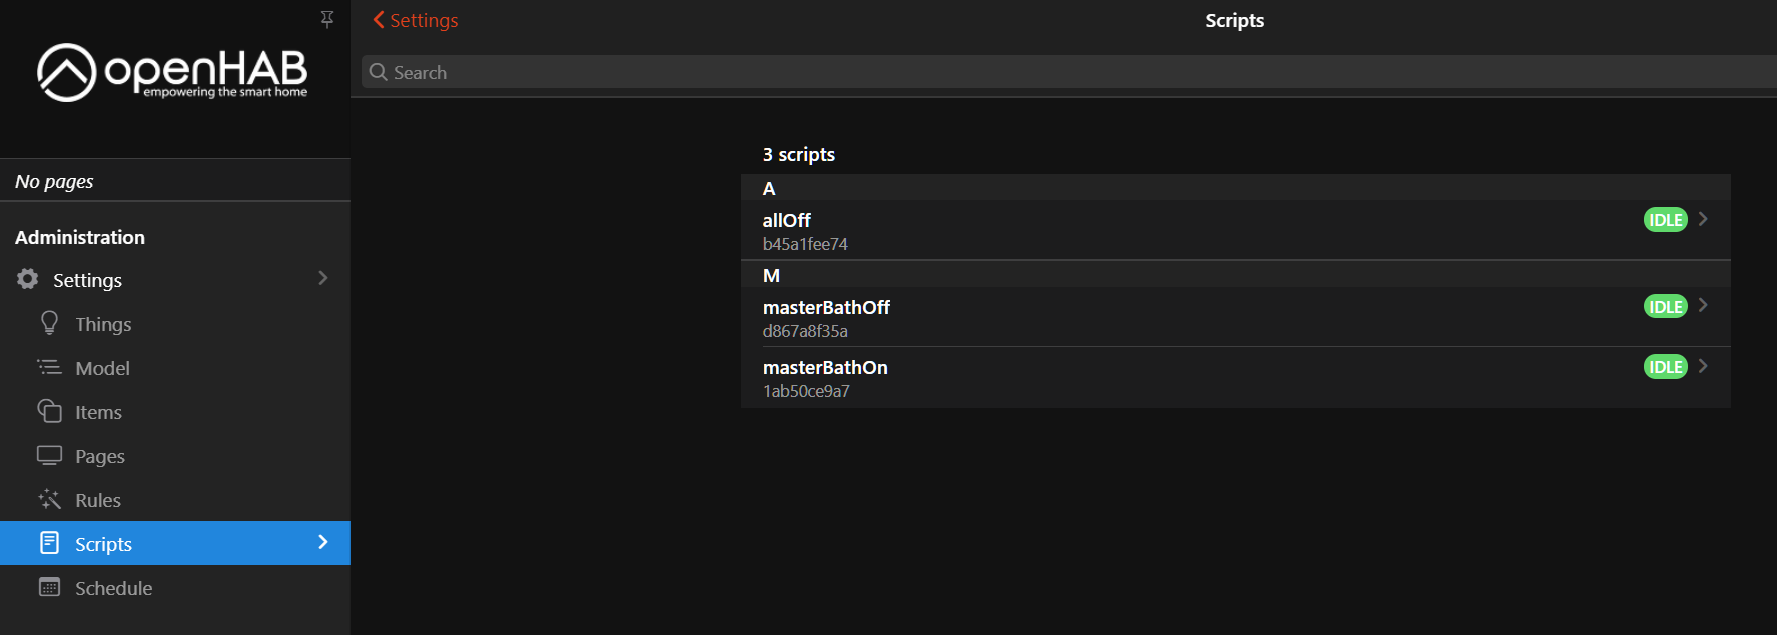The width and height of the screenshot is (1777, 635).
Task: Click the pin sidebar icon
Action: (326, 19)
